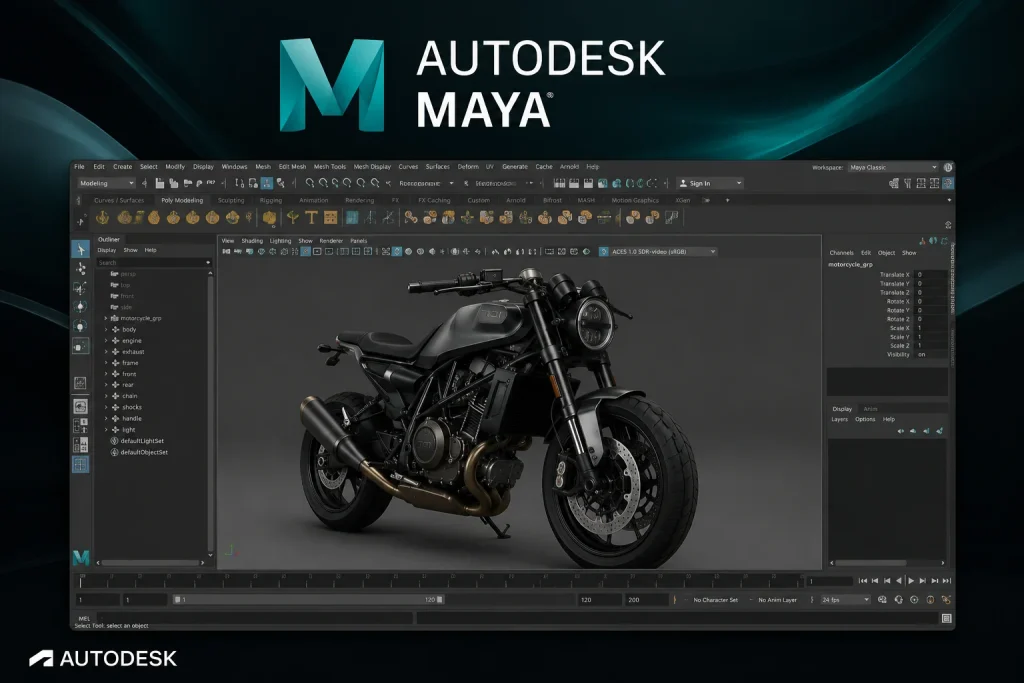Click the playback range slider bar
1024x683 pixels.
tap(308, 599)
